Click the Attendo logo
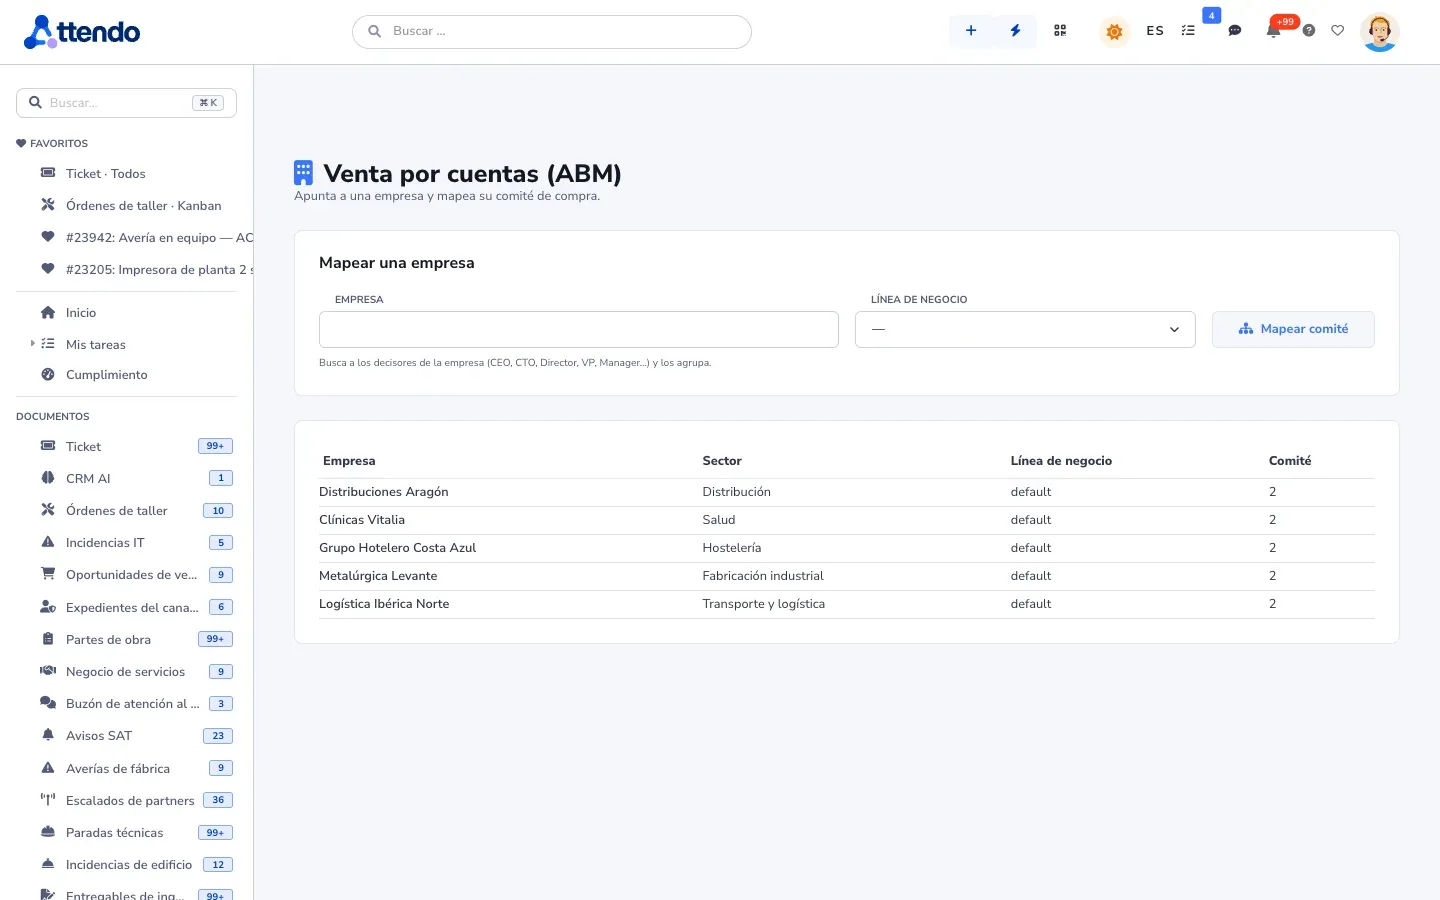The width and height of the screenshot is (1440, 900). 82,32
